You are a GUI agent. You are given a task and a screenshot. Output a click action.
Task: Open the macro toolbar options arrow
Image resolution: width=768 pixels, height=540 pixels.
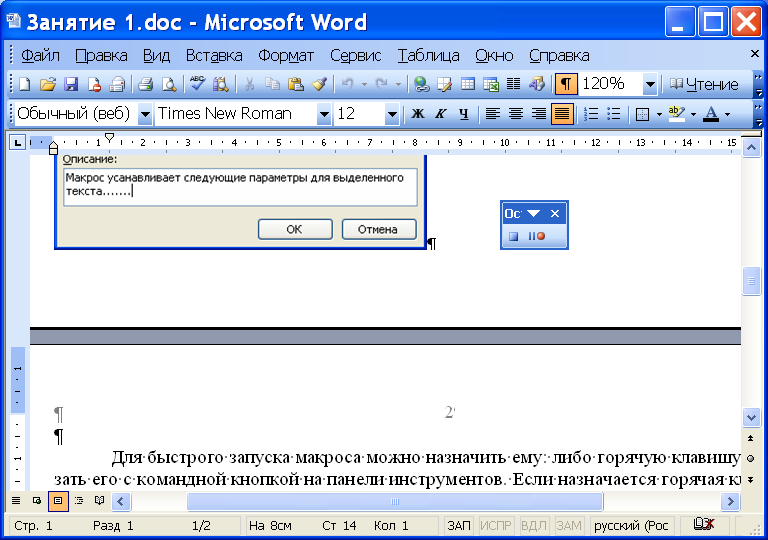[533, 214]
